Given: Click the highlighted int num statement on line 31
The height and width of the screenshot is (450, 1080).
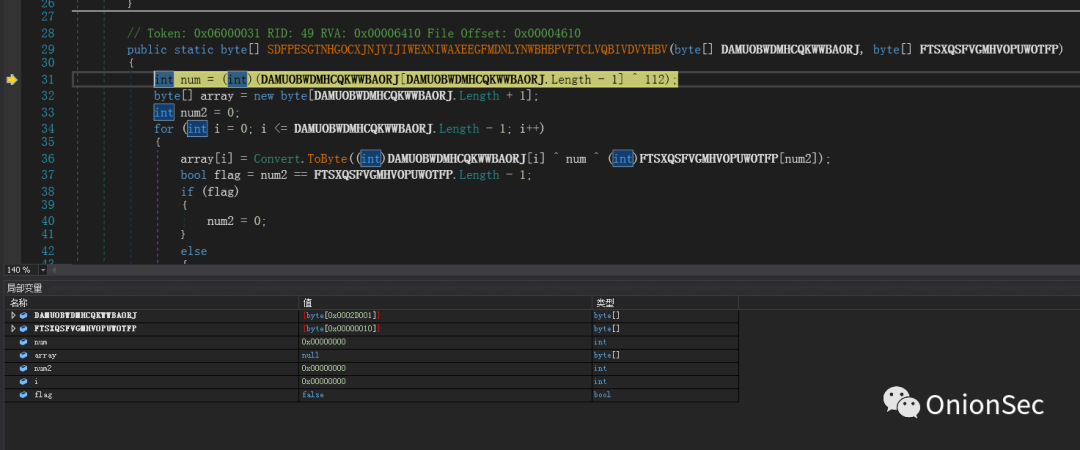Looking at the screenshot, I should pos(416,80).
